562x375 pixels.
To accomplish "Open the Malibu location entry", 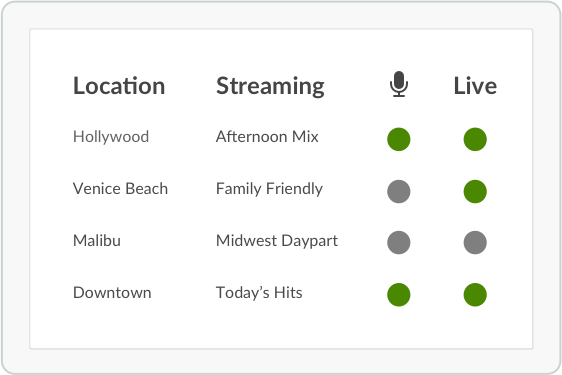I will (97, 241).
